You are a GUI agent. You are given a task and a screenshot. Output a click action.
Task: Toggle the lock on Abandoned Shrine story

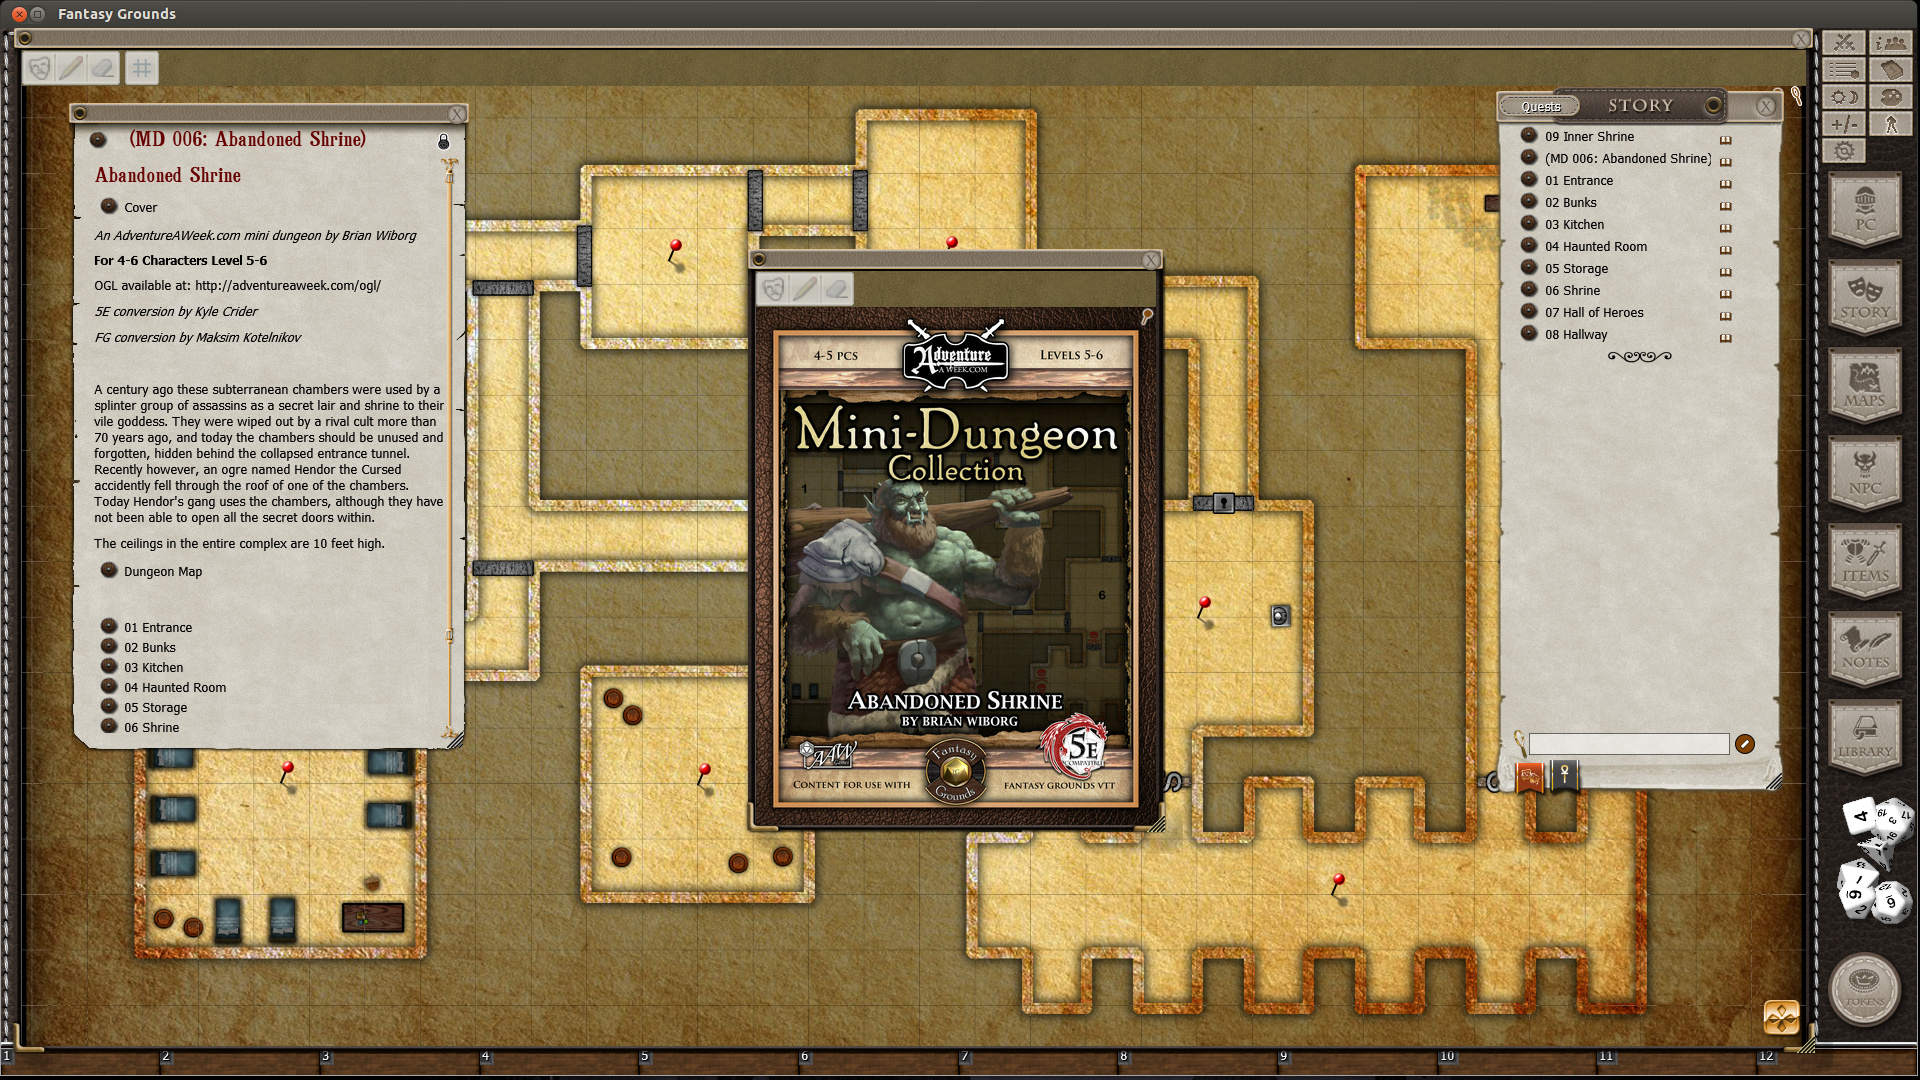click(443, 142)
